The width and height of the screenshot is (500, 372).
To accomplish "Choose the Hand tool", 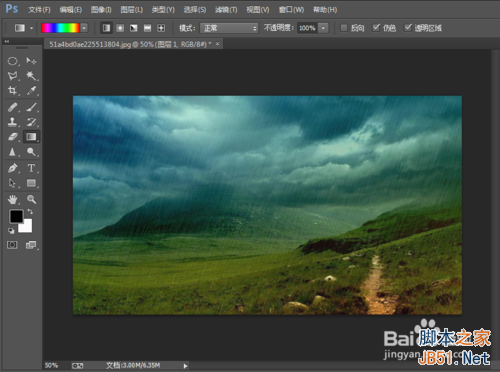I will coord(12,199).
